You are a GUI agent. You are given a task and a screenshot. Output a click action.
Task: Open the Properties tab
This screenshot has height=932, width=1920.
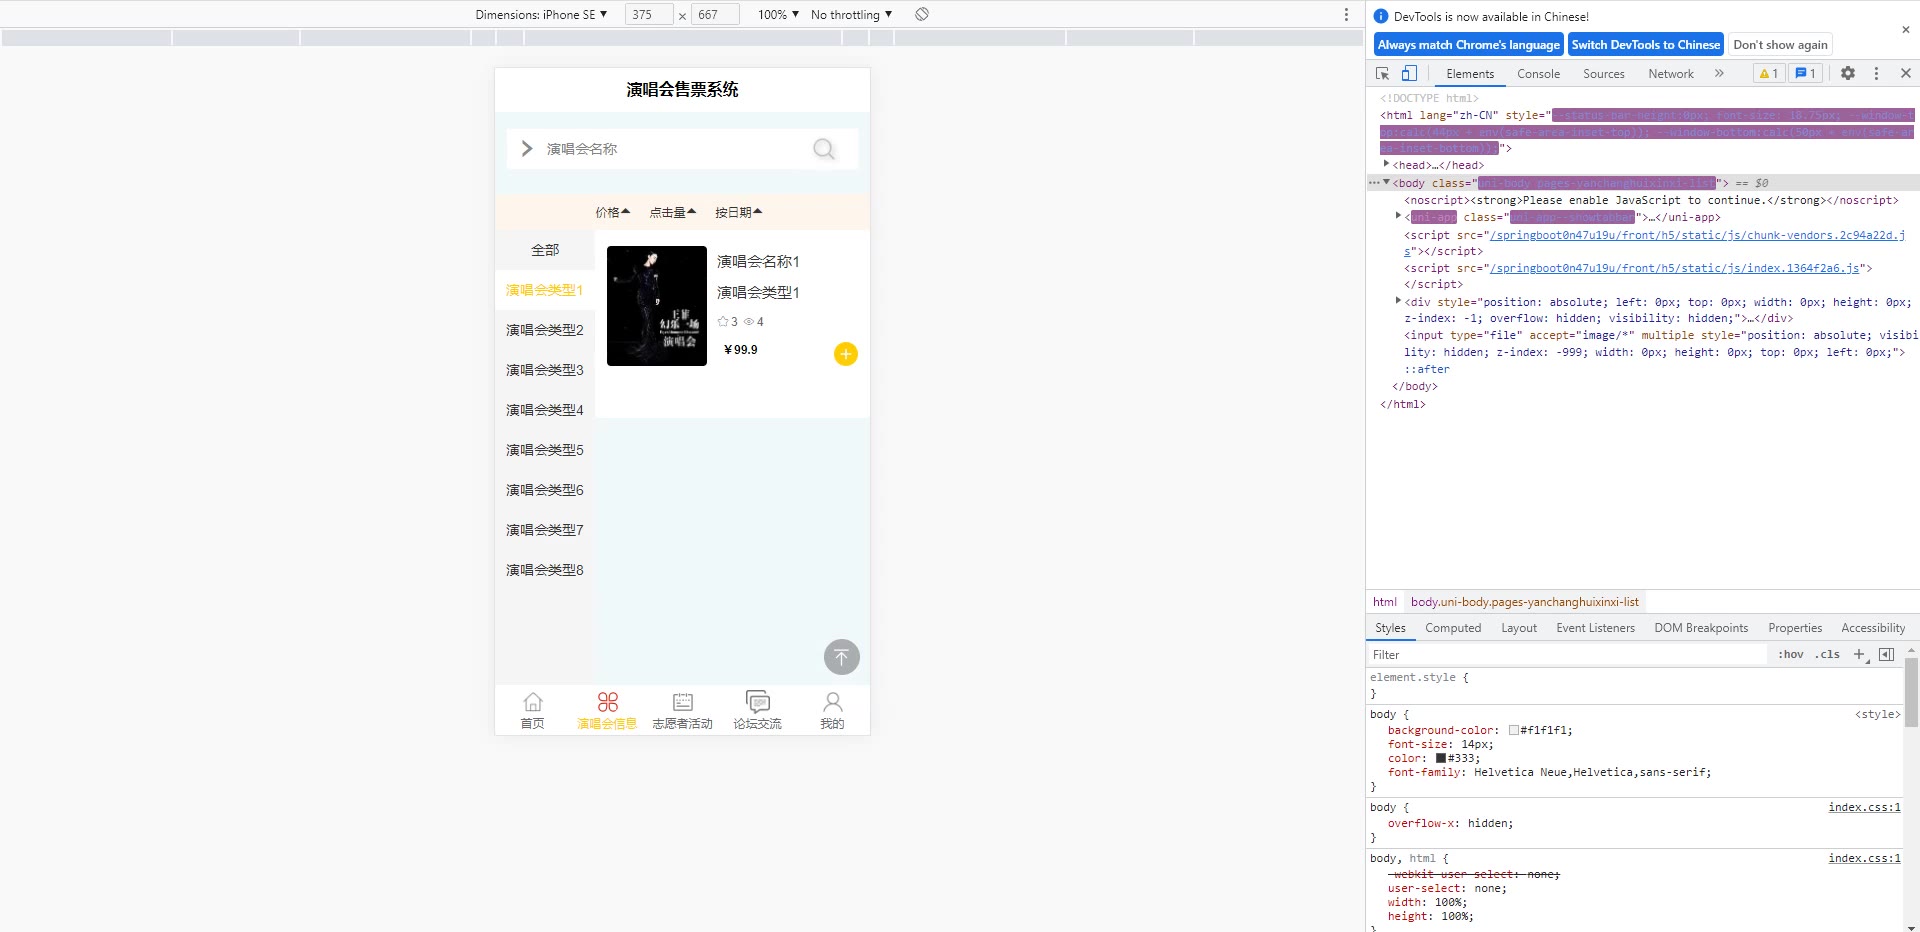click(x=1795, y=628)
